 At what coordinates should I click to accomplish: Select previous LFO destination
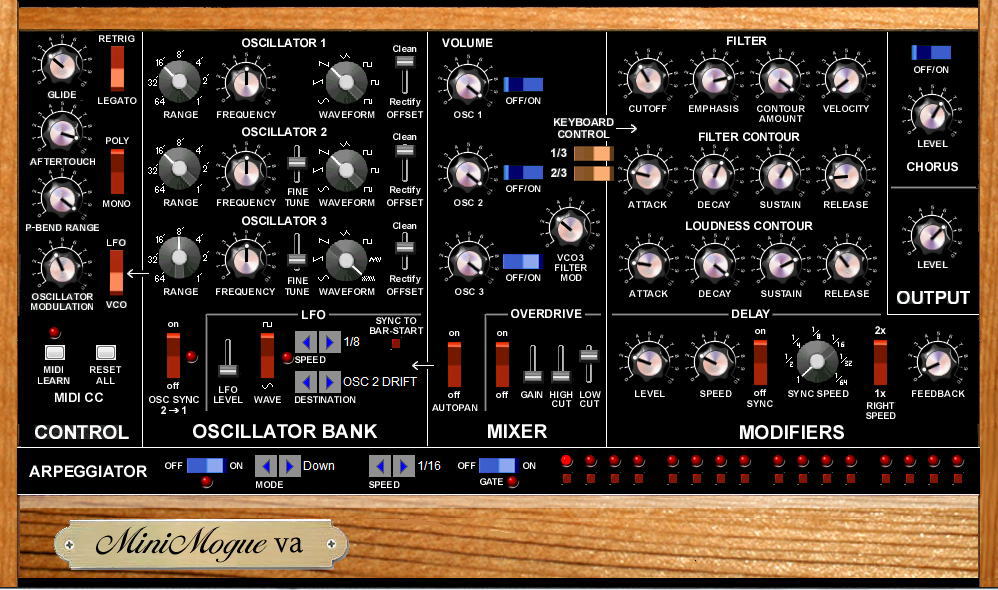point(306,382)
